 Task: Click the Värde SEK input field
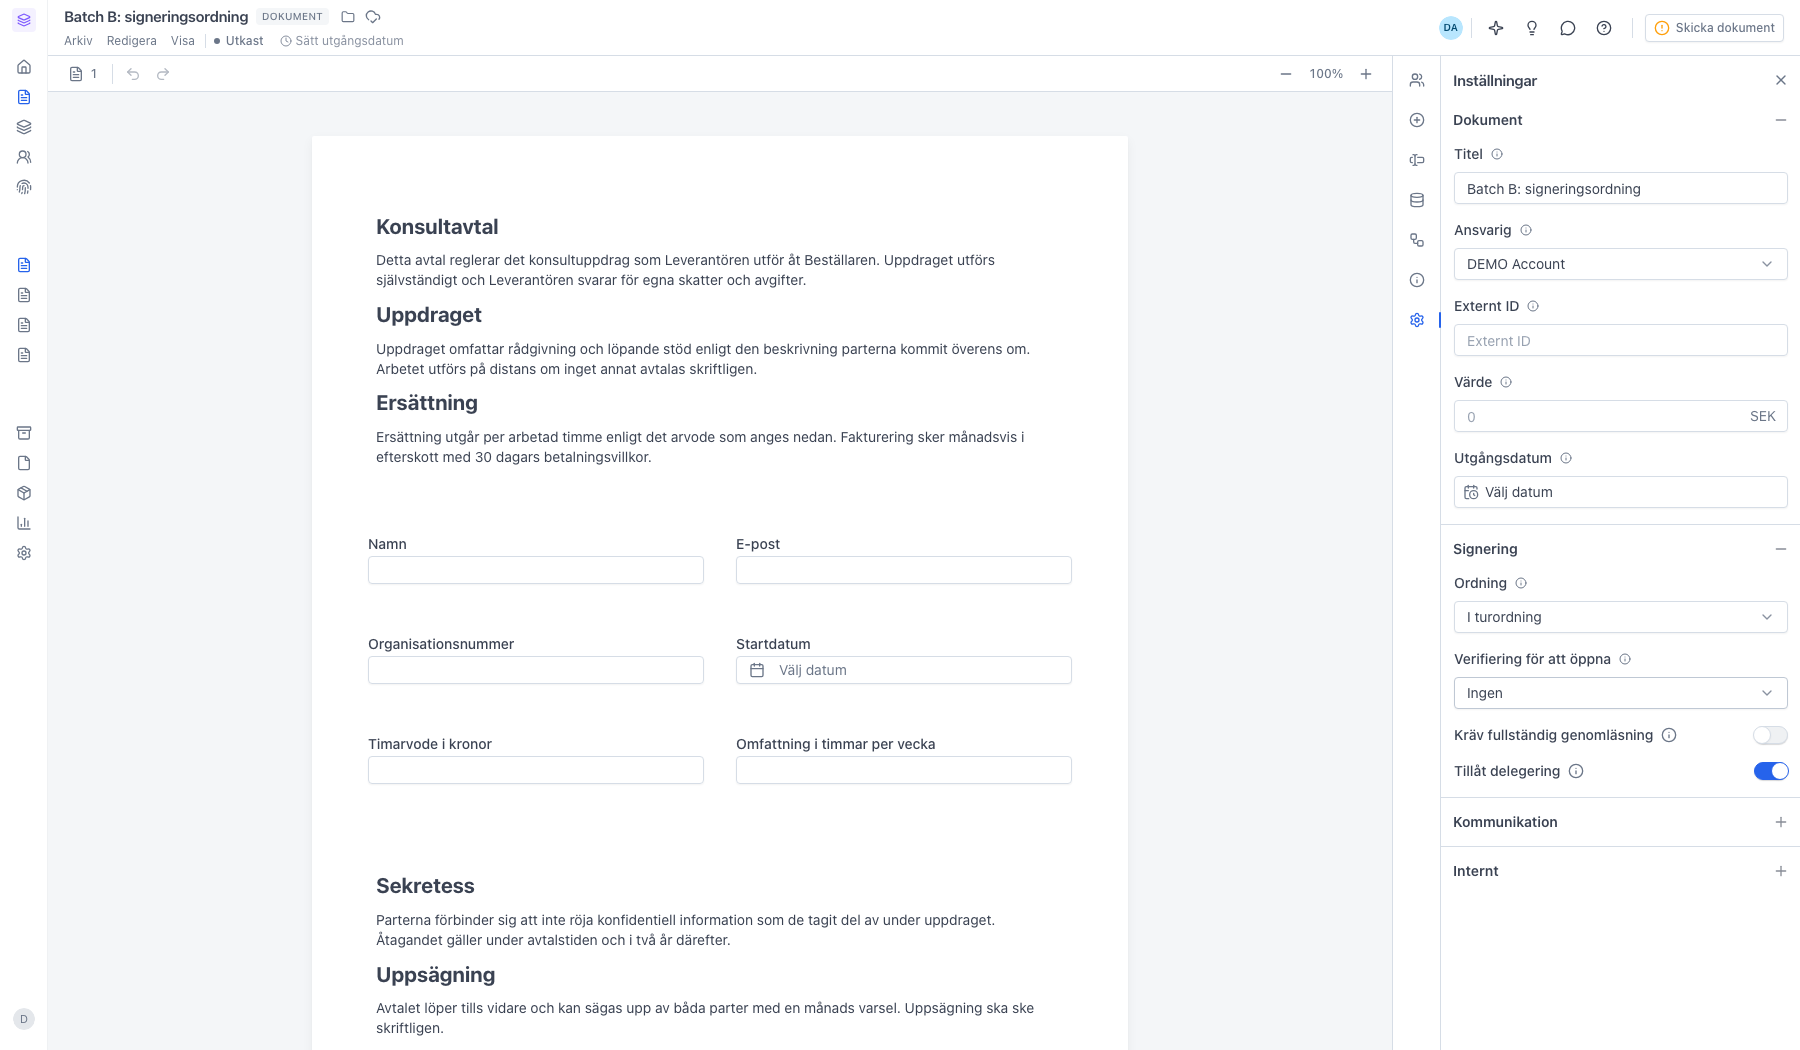(1620, 416)
